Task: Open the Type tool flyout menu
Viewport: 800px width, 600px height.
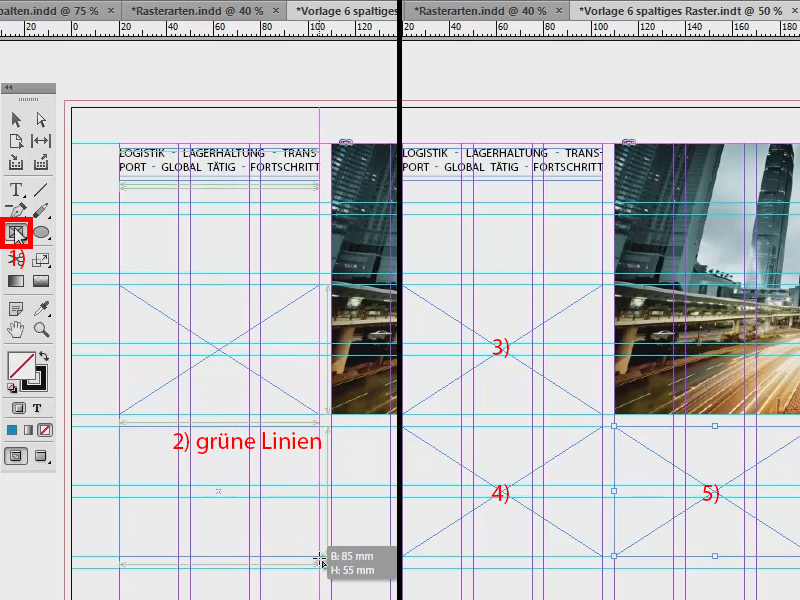Action: 24,196
